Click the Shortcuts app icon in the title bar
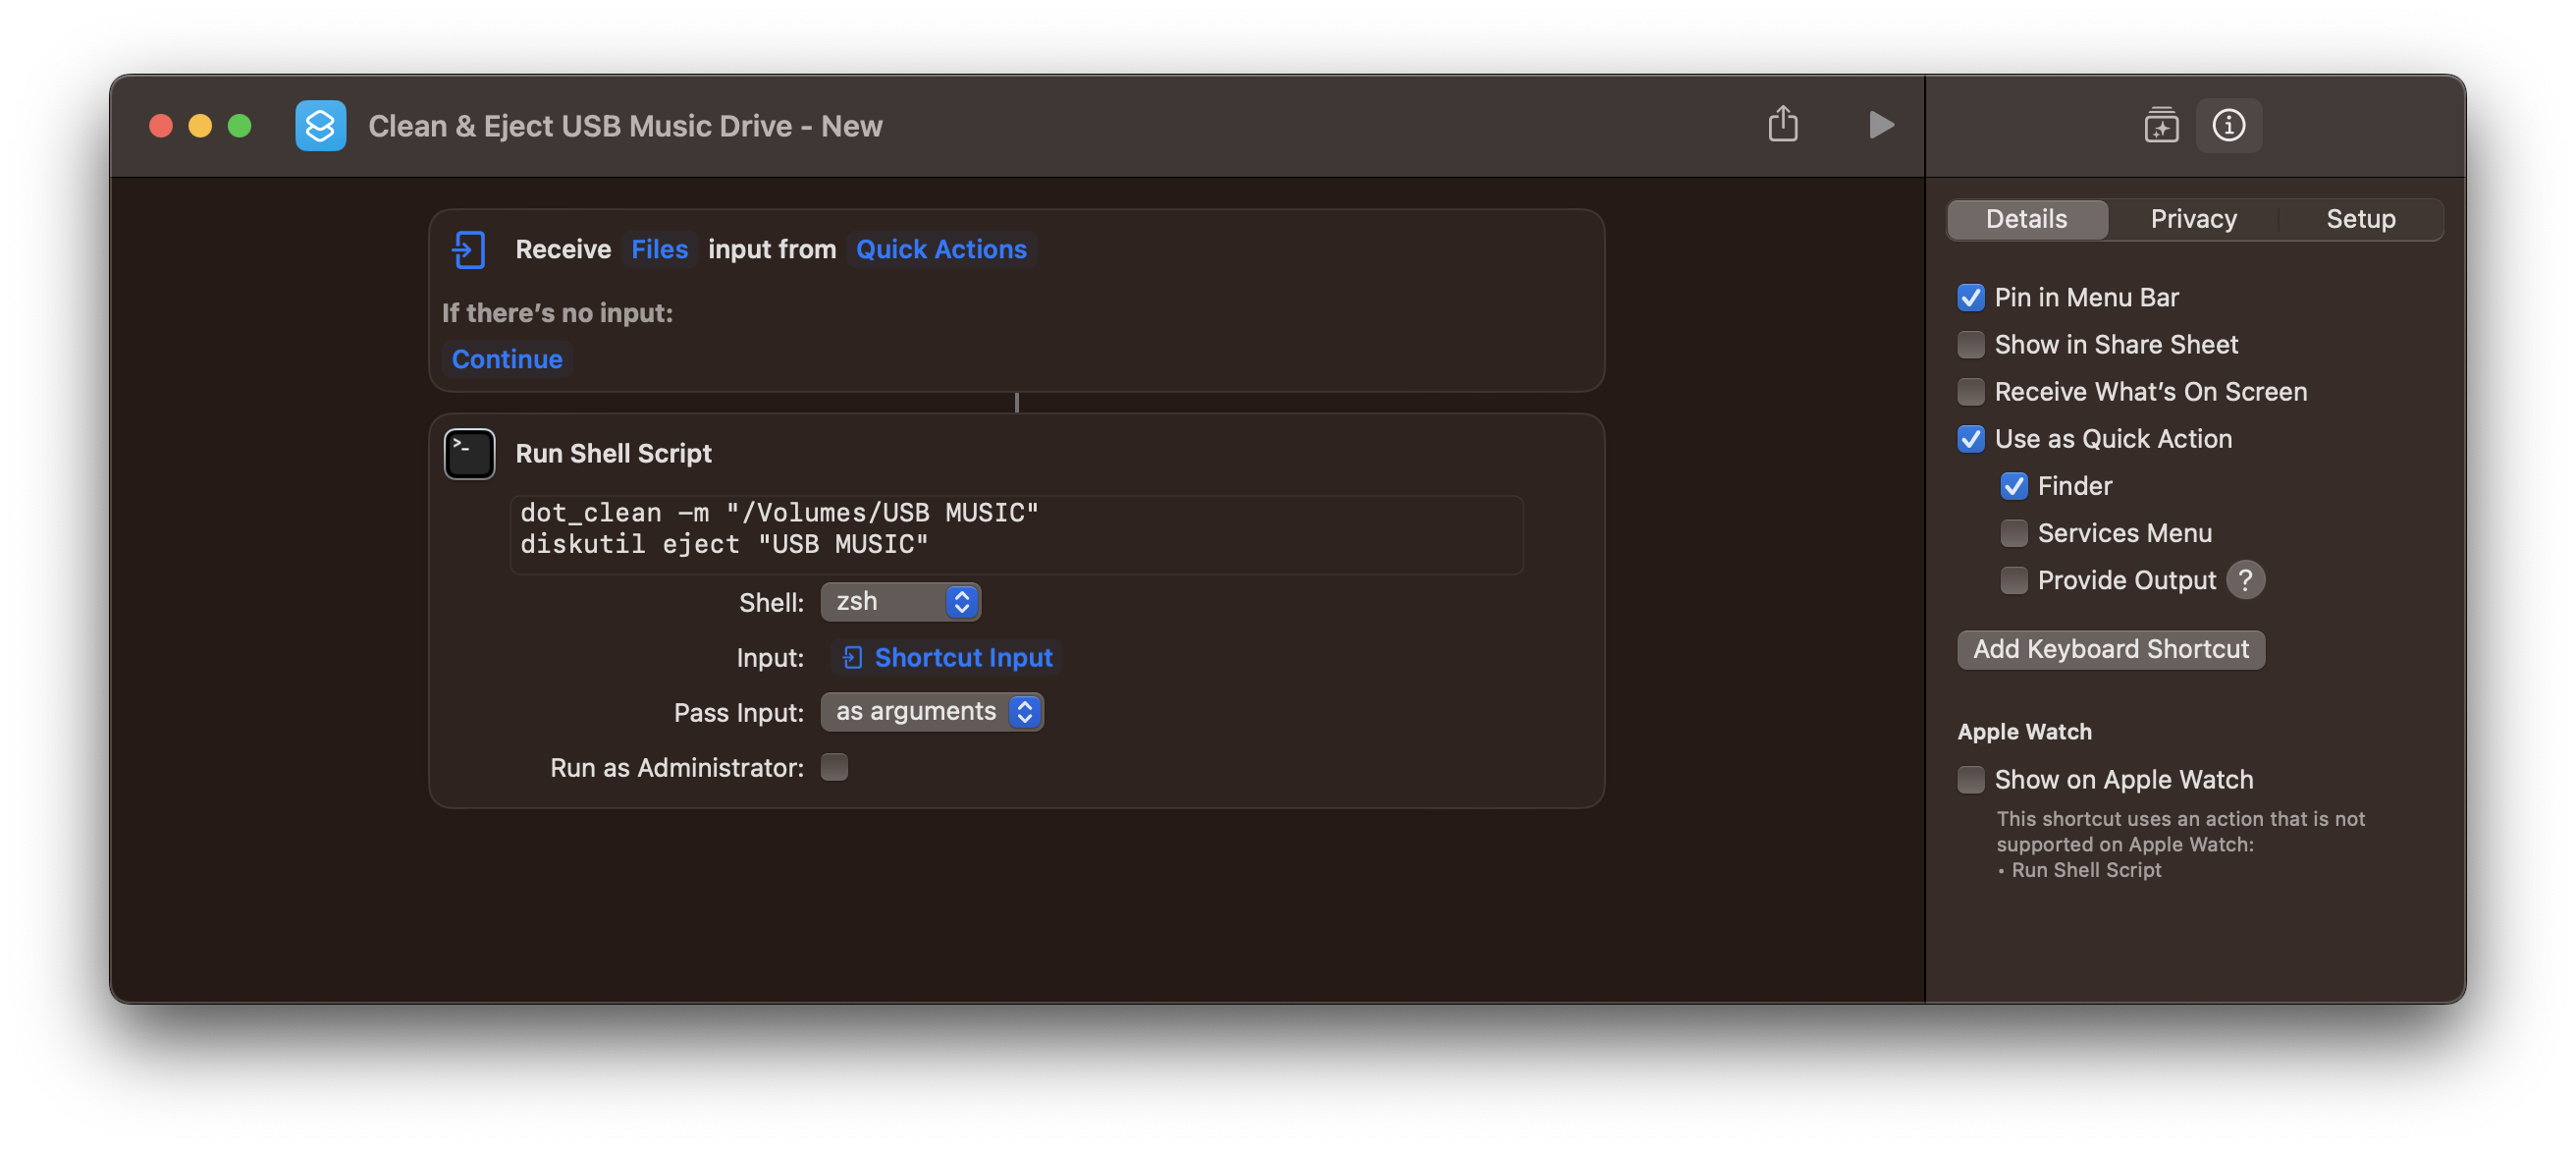The width and height of the screenshot is (2576, 1149). pos(320,126)
